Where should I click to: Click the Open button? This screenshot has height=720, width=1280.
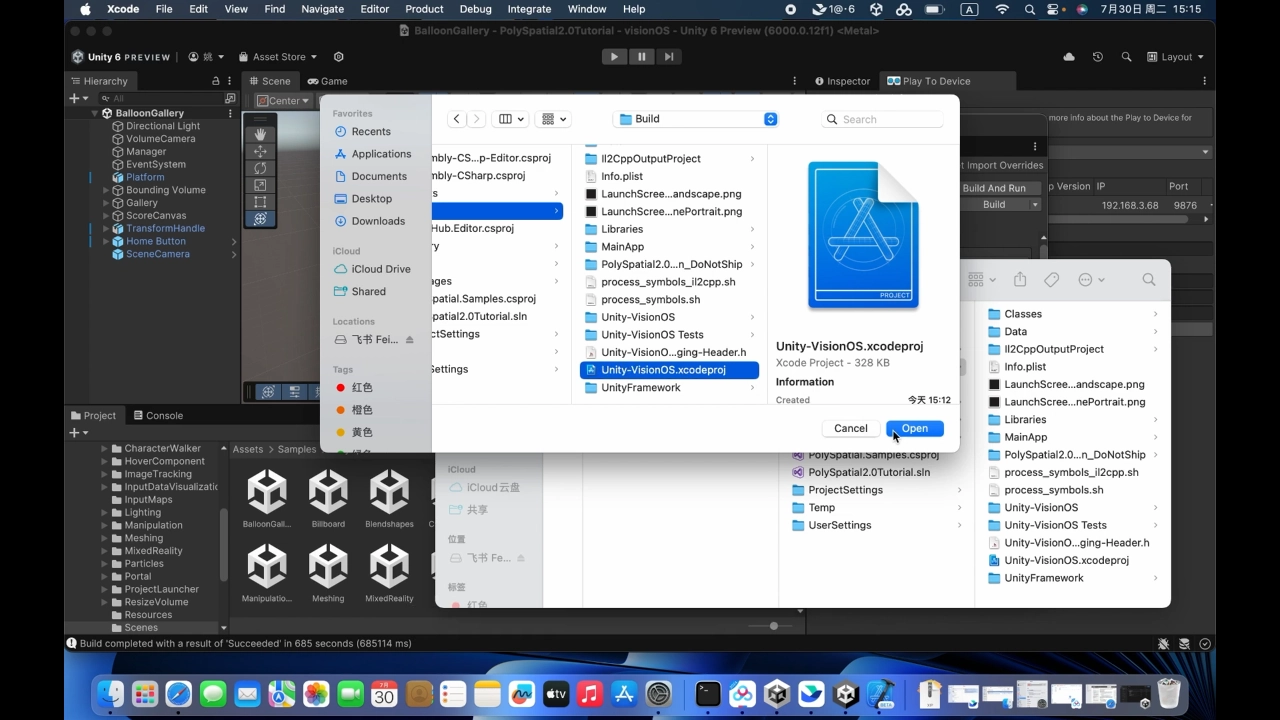[915, 428]
